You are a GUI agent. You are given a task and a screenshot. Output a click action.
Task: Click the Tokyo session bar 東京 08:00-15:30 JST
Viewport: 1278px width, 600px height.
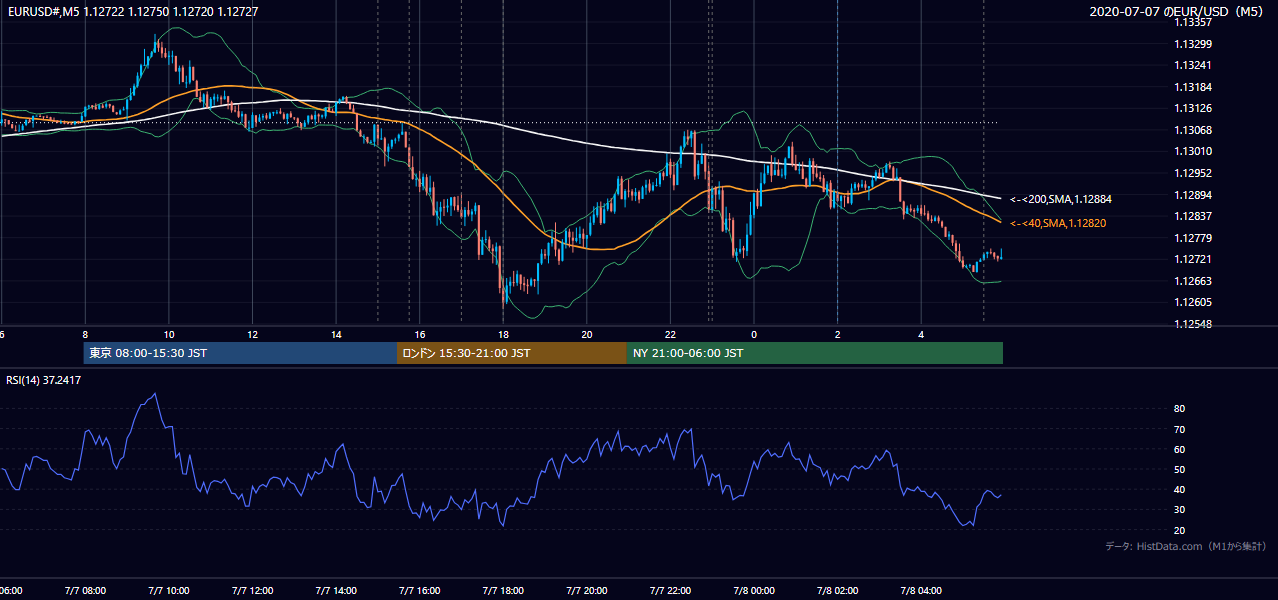[240, 353]
